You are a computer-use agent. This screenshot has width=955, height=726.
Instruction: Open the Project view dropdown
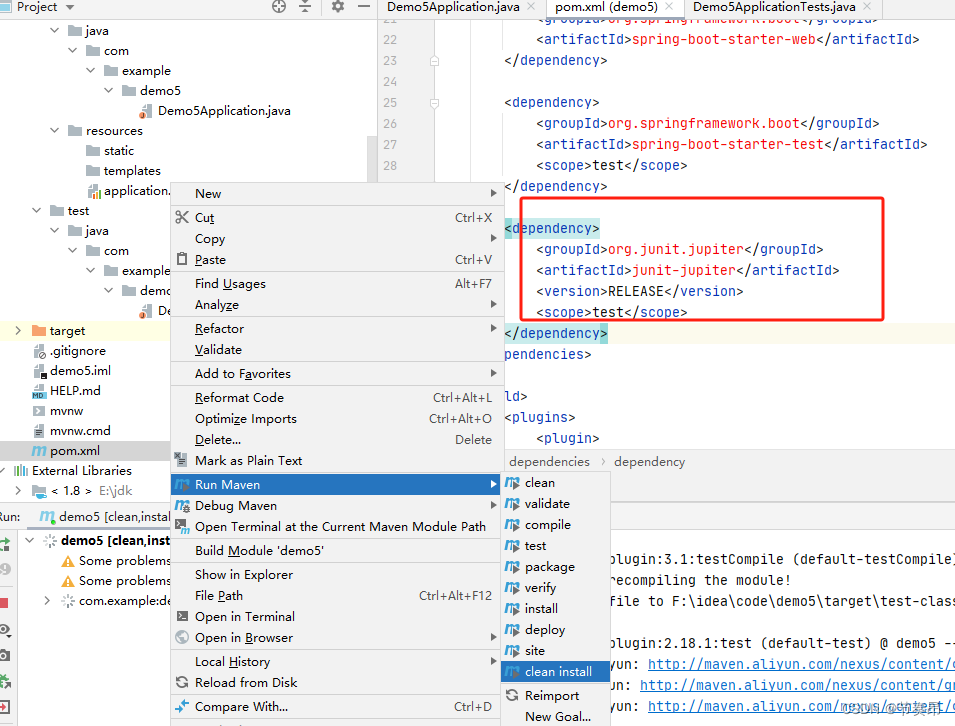[x=69, y=7]
